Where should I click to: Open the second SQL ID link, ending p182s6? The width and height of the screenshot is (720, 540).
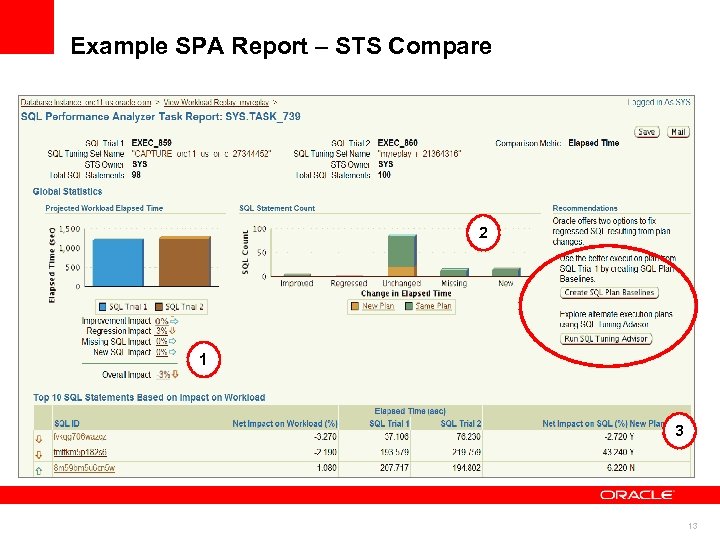click(80, 452)
